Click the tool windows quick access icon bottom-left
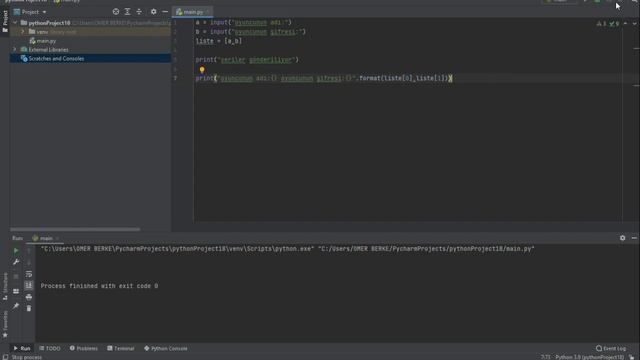 5,357
